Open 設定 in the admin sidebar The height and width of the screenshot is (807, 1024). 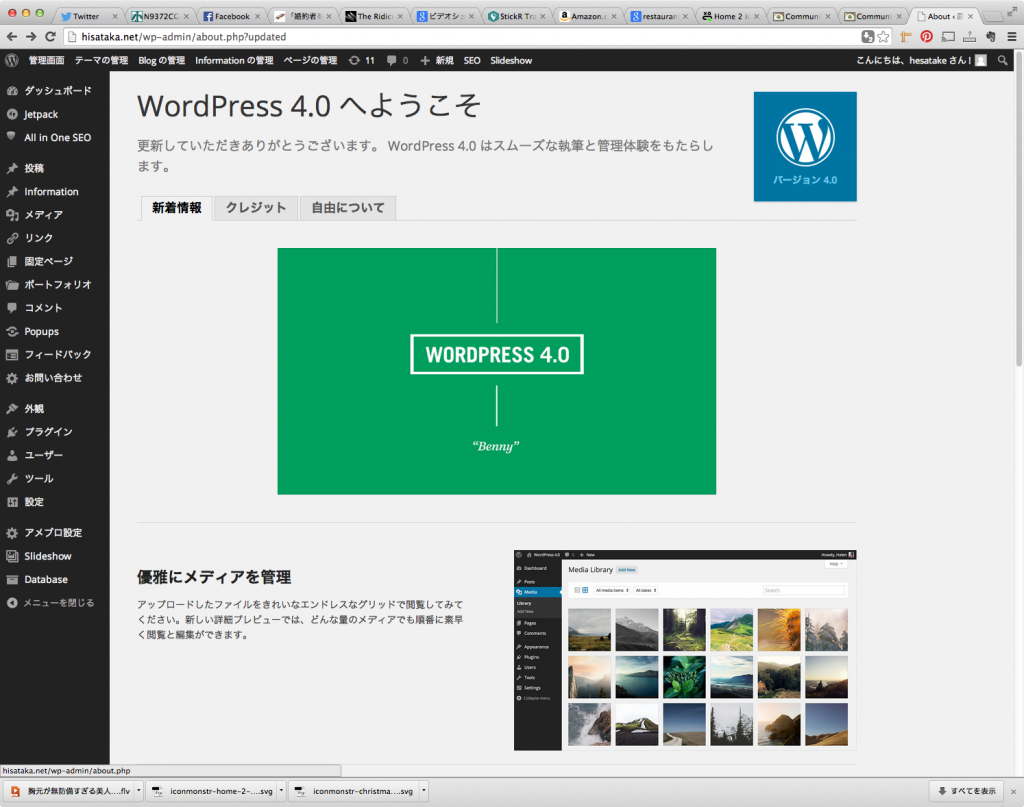coord(34,501)
